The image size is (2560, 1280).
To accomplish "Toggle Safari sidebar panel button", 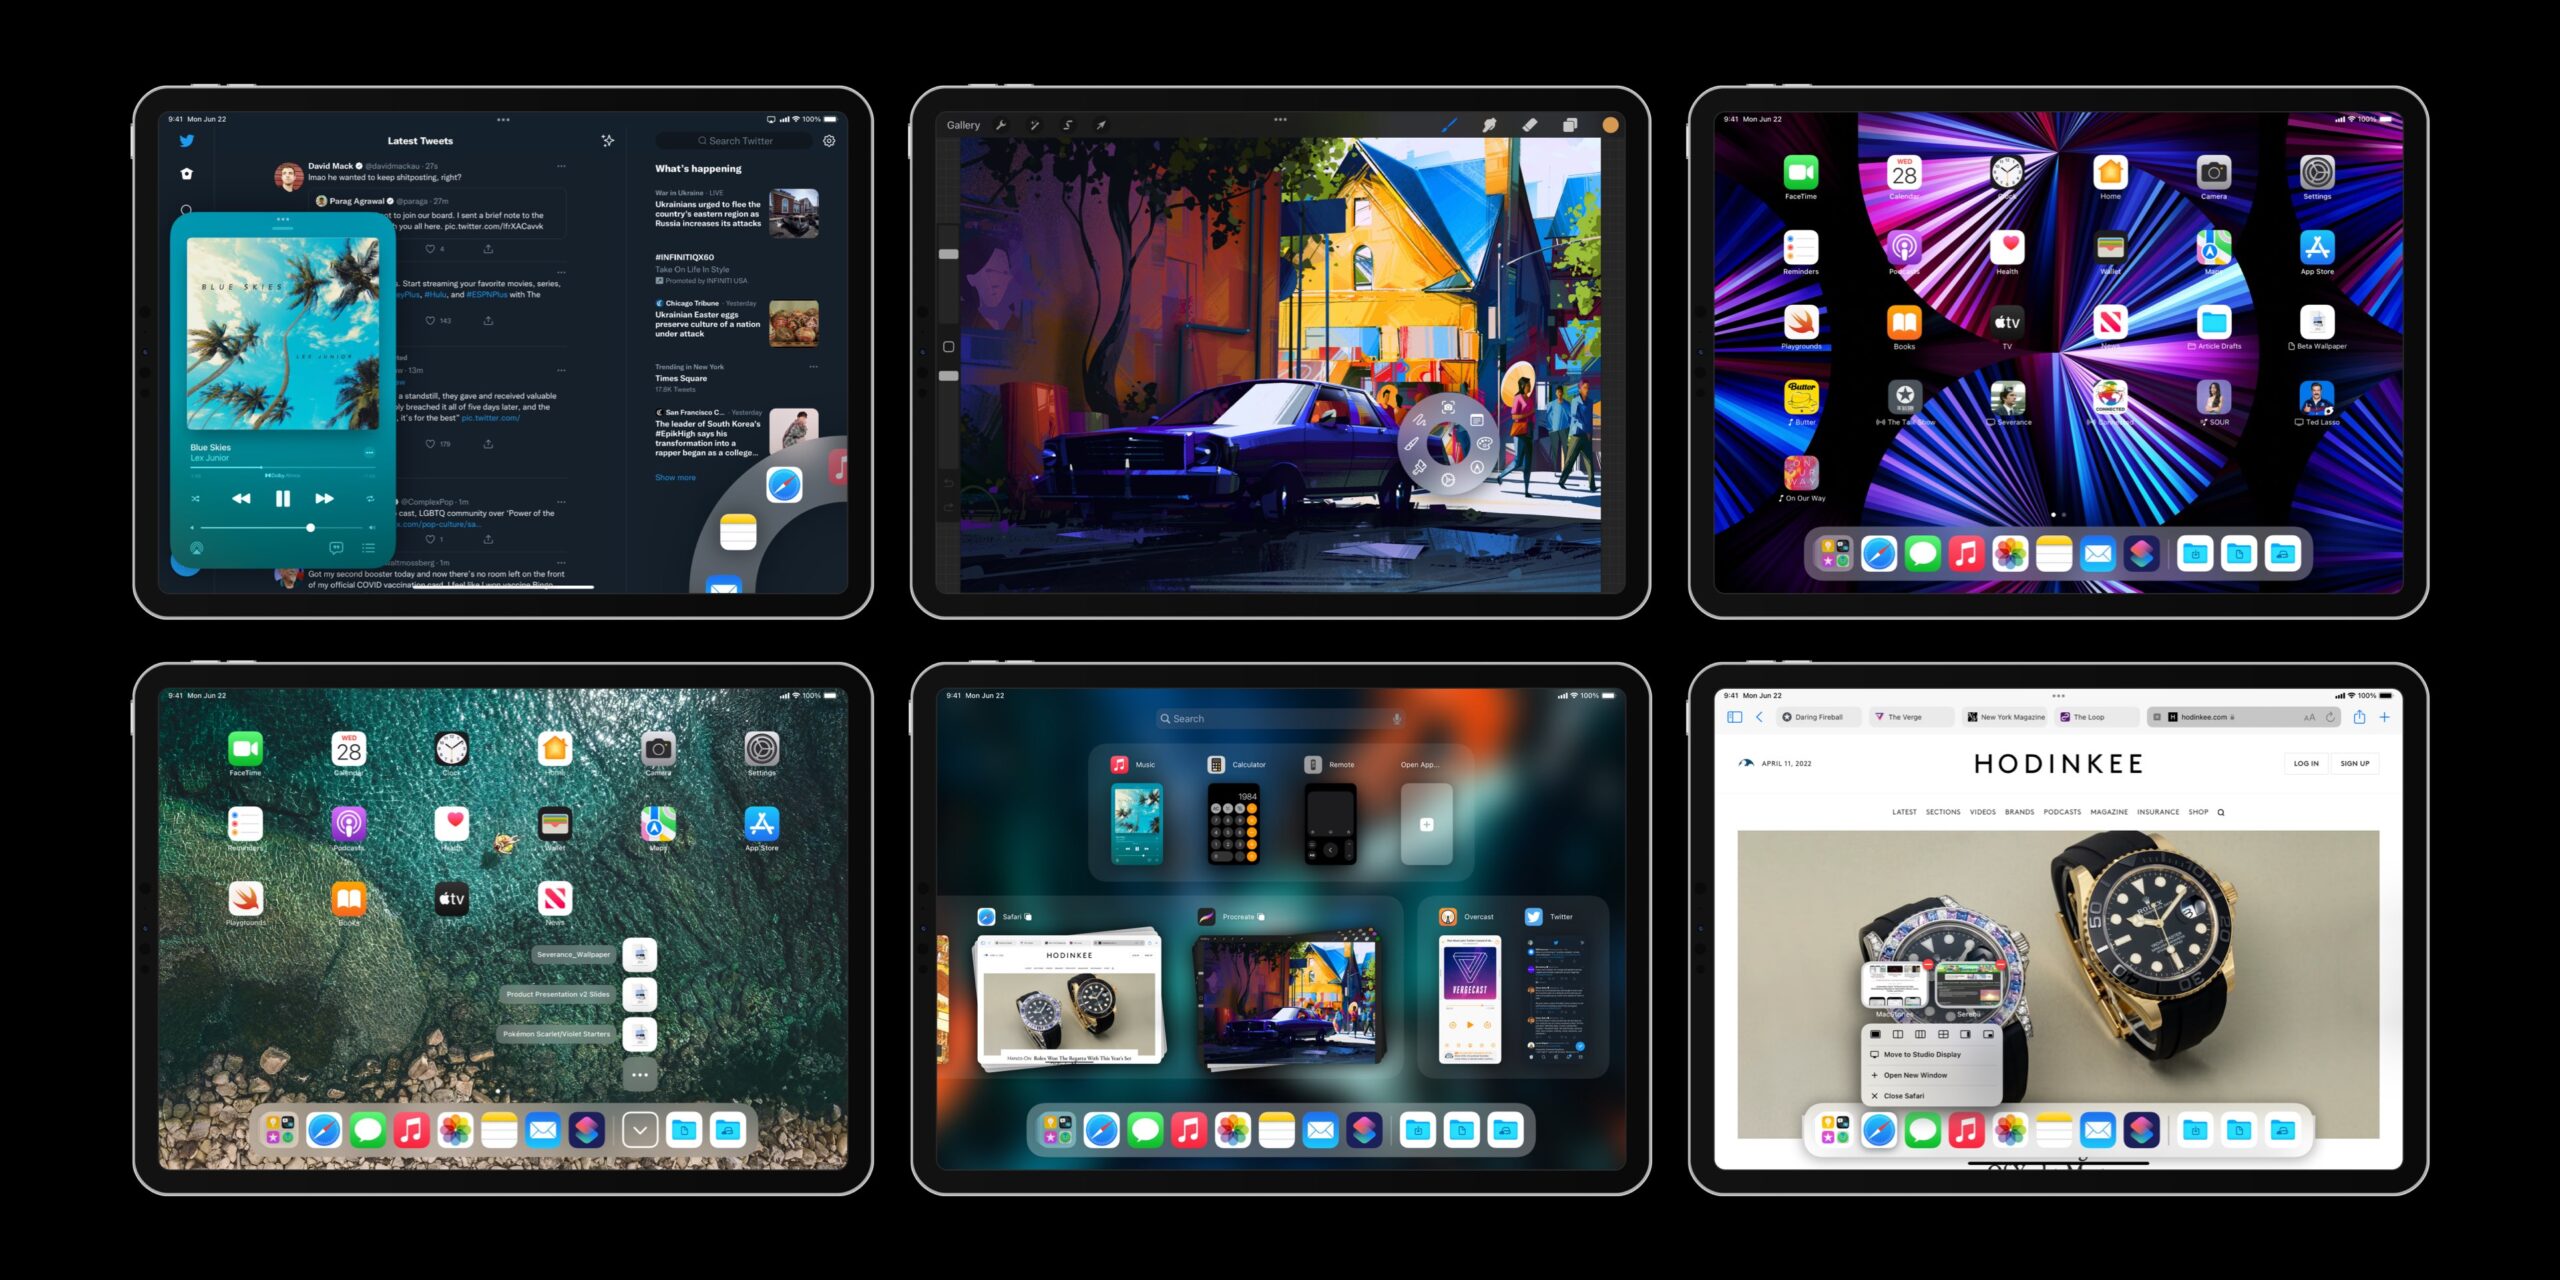I will [x=1734, y=717].
